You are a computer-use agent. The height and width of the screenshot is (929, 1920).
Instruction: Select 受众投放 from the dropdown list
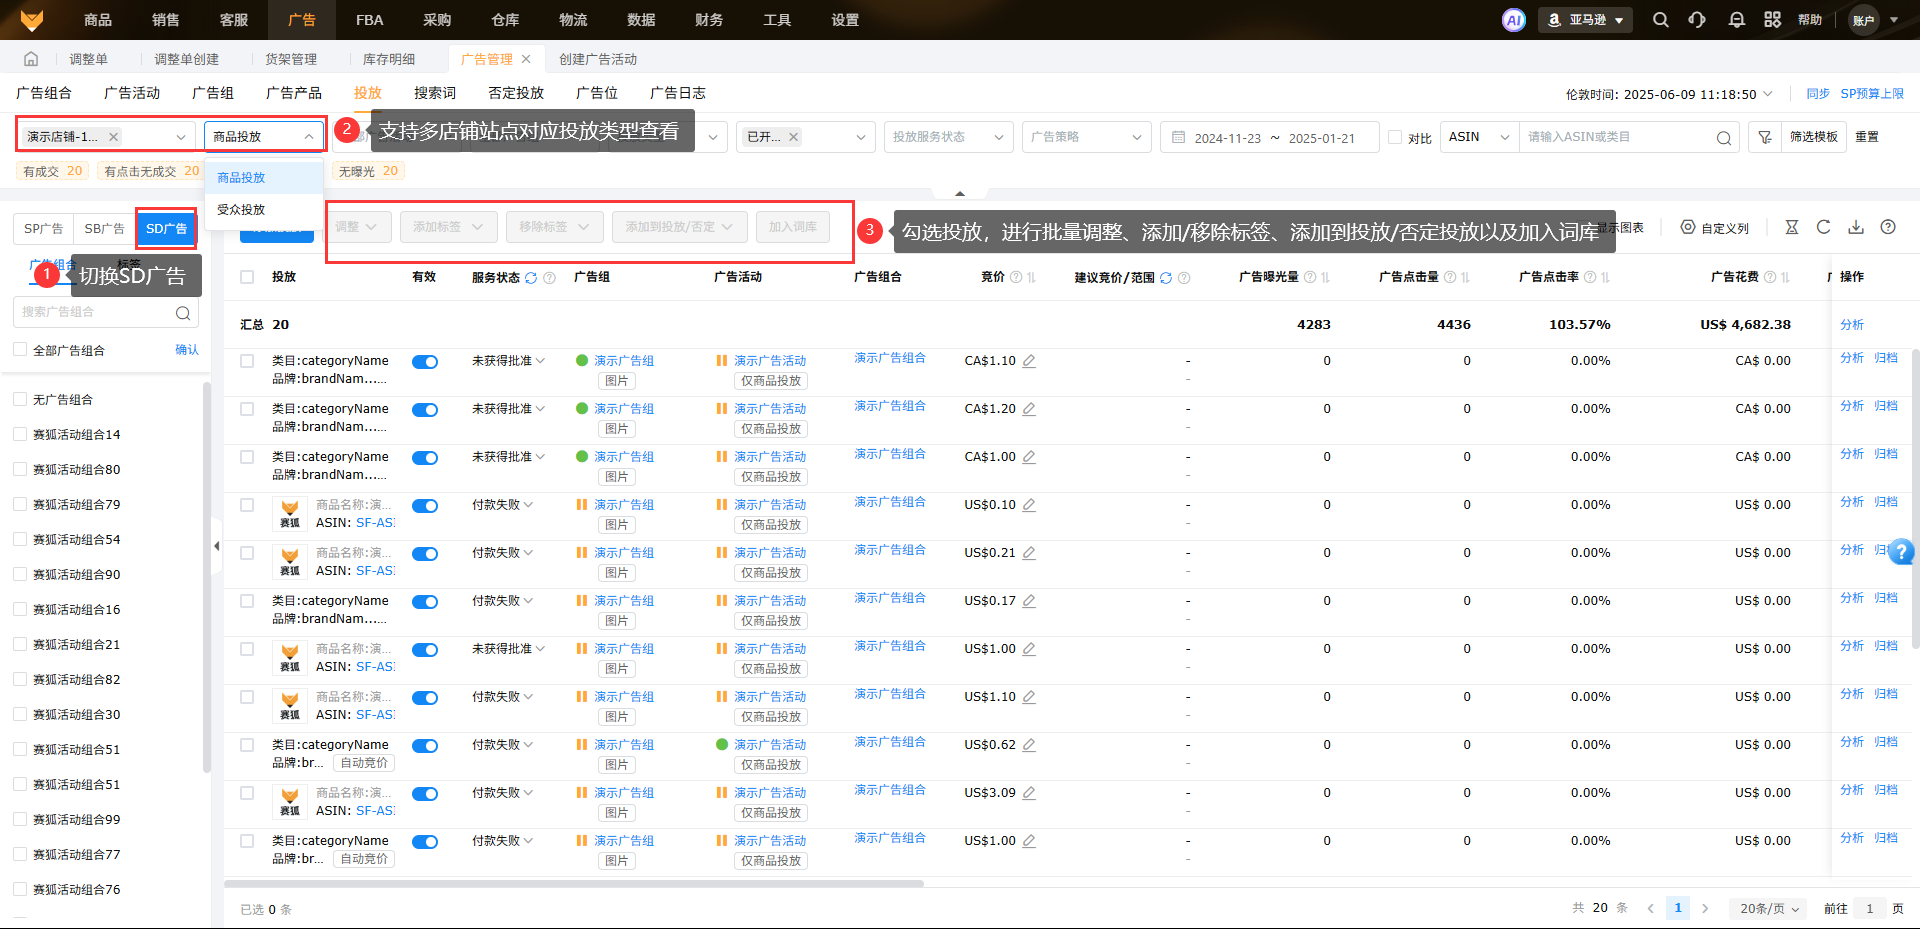pos(241,210)
